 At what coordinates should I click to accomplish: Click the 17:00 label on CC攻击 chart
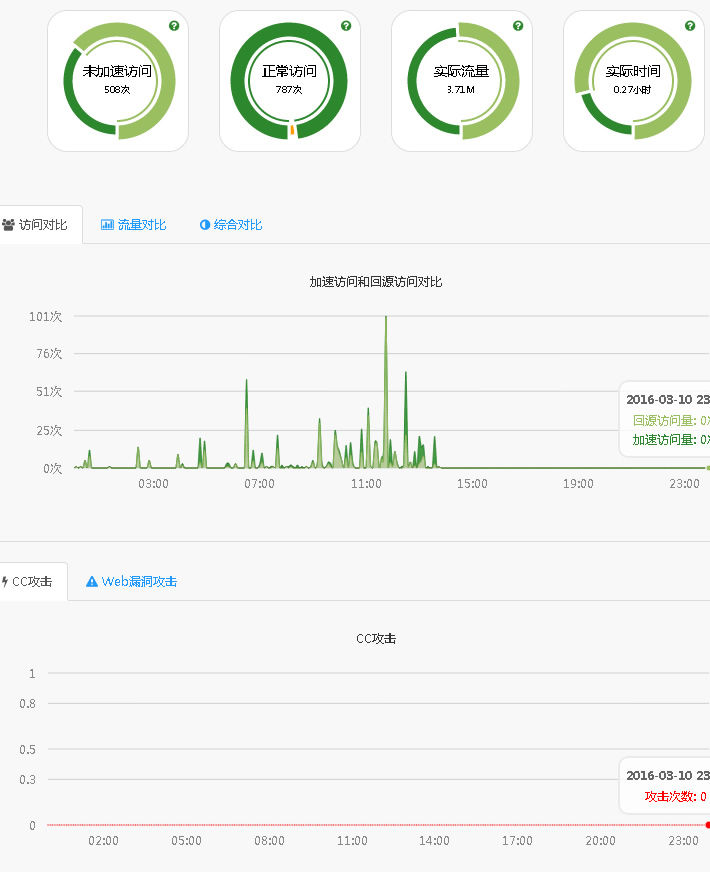coord(517,841)
